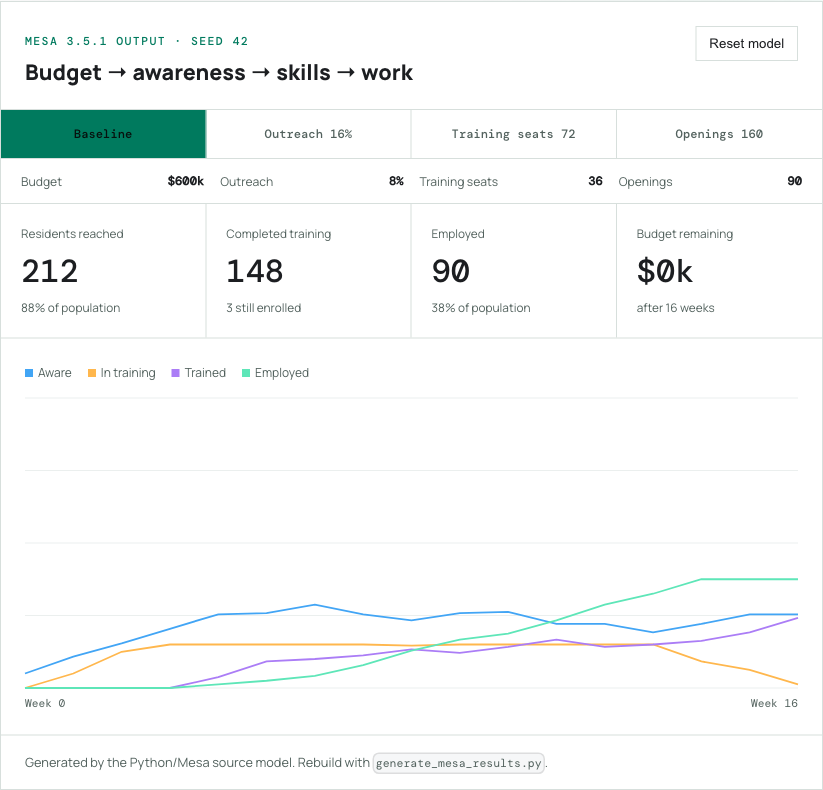Click the generate_mesa_results.py code snippet

coord(459,763)
